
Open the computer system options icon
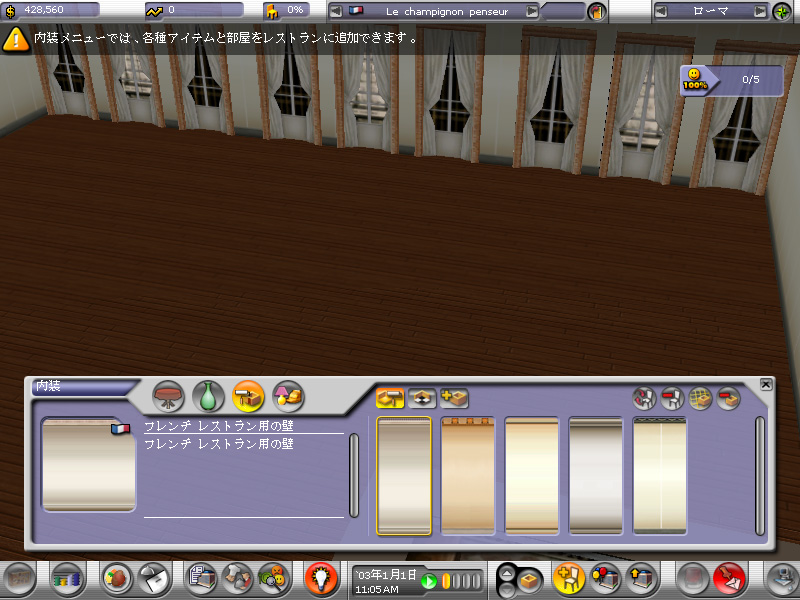[781, 579]
